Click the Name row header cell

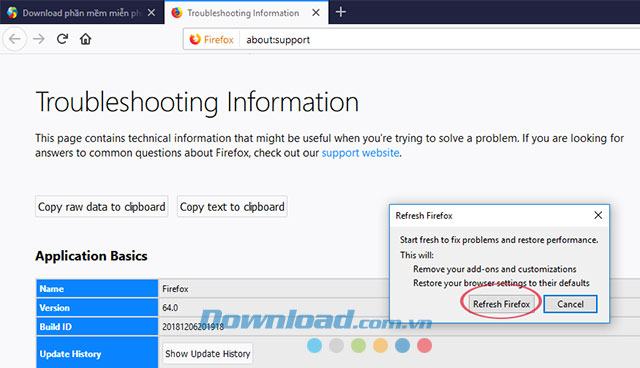(97, 288)
